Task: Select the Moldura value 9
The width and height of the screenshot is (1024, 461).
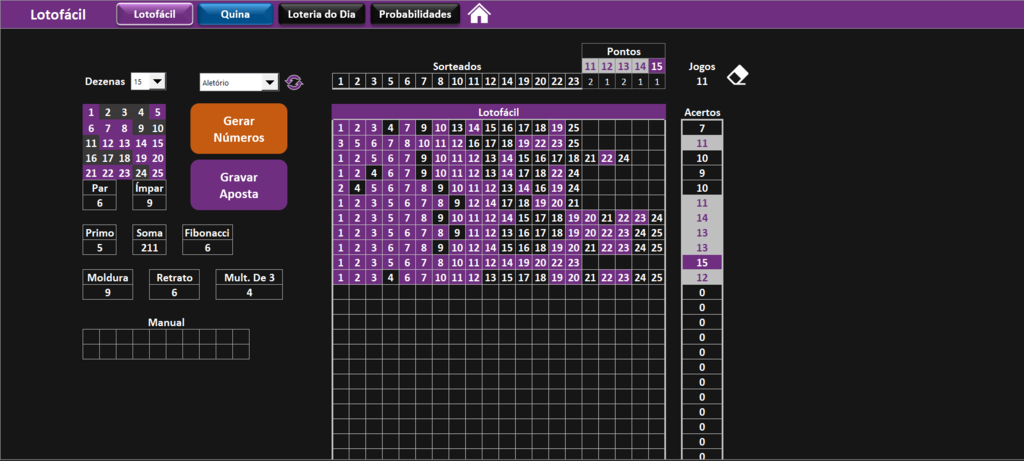Action: tap(108, 293)
